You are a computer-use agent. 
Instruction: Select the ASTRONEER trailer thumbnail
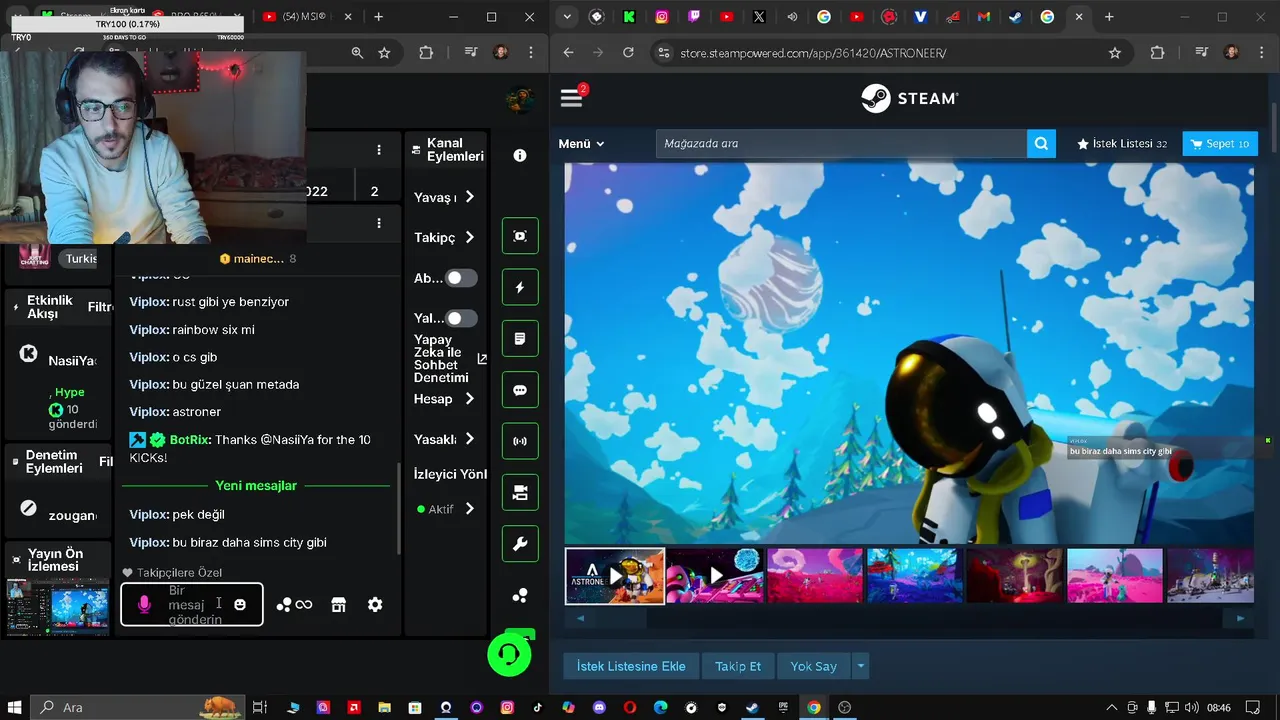pos(615,576)
